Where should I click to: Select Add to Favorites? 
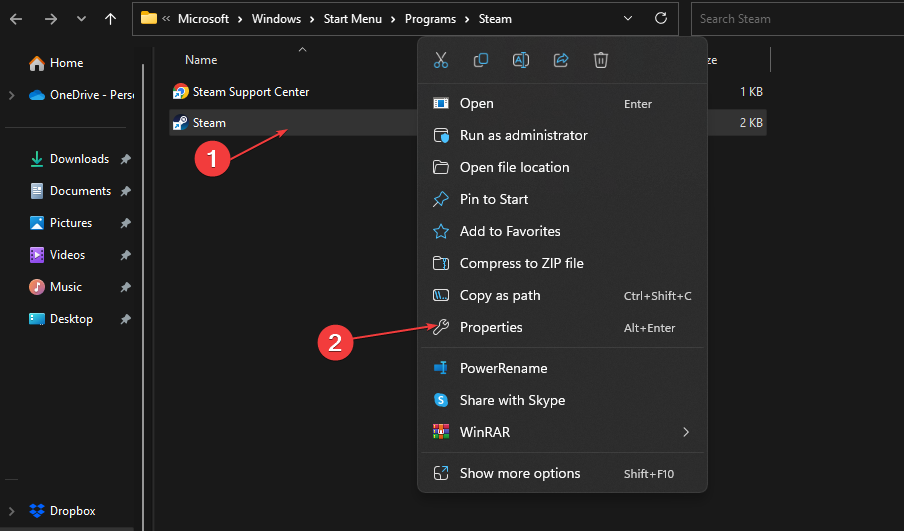pos(562,231)
